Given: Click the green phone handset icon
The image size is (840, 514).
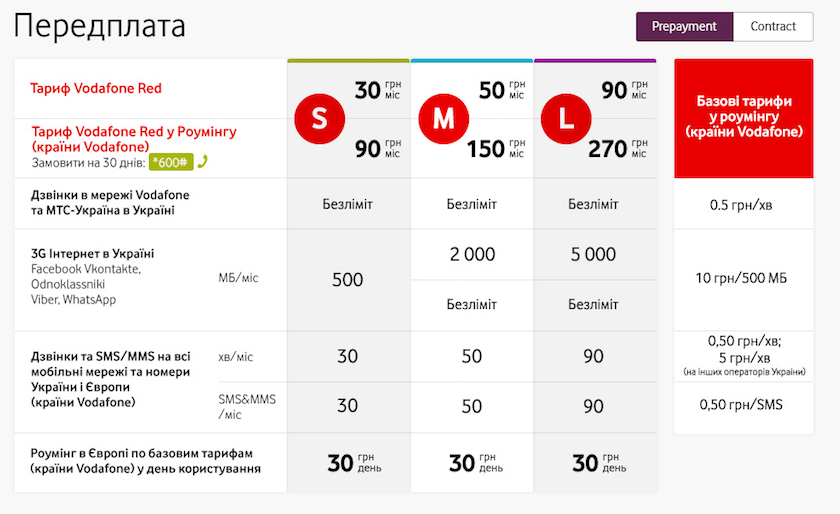Looking at the screenshot, I should (x=202, y=161).
